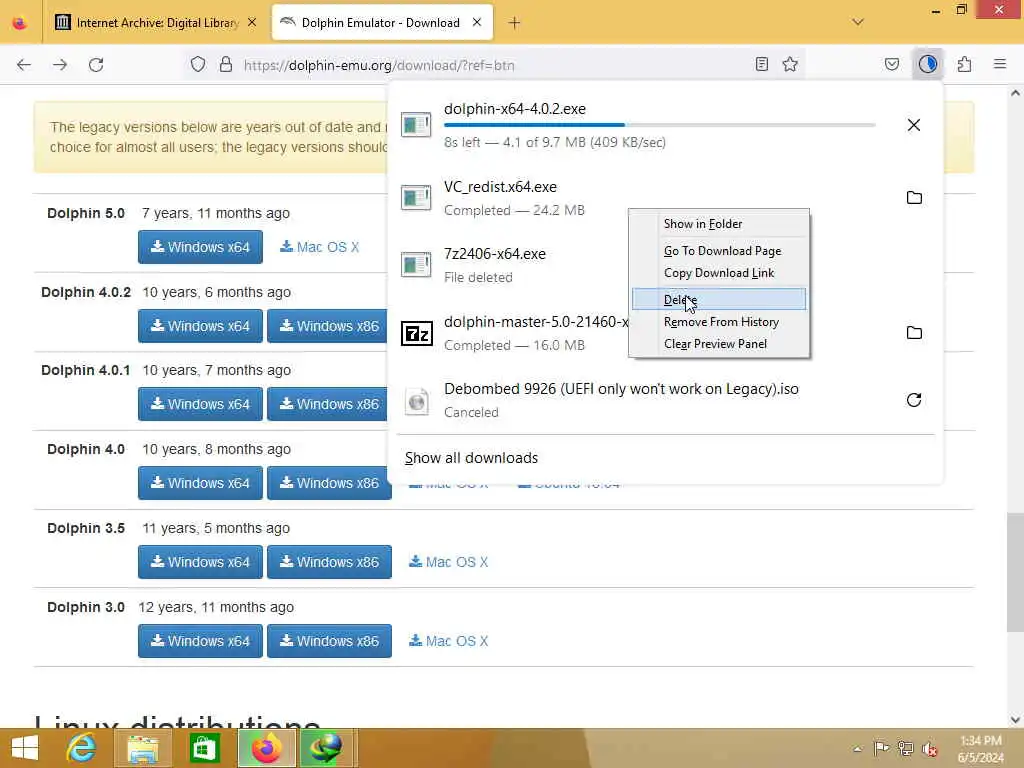
Task: Open the tracking protection shield icon
Action: 198,65
